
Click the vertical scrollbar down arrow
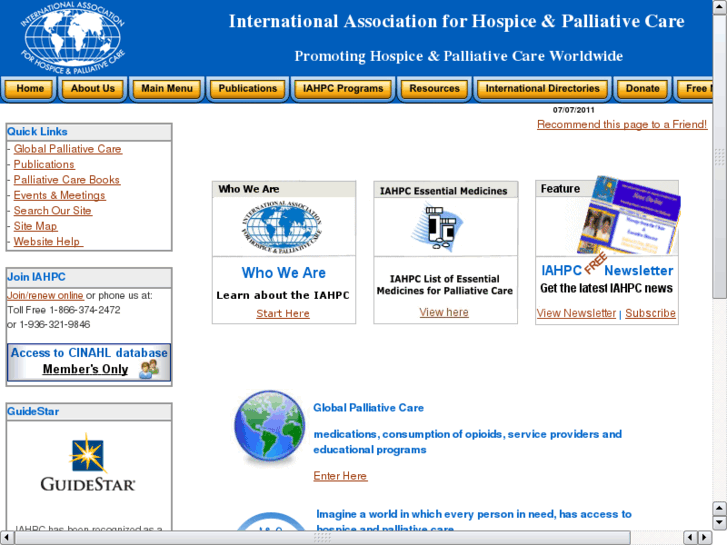click(x=719, y=523)
